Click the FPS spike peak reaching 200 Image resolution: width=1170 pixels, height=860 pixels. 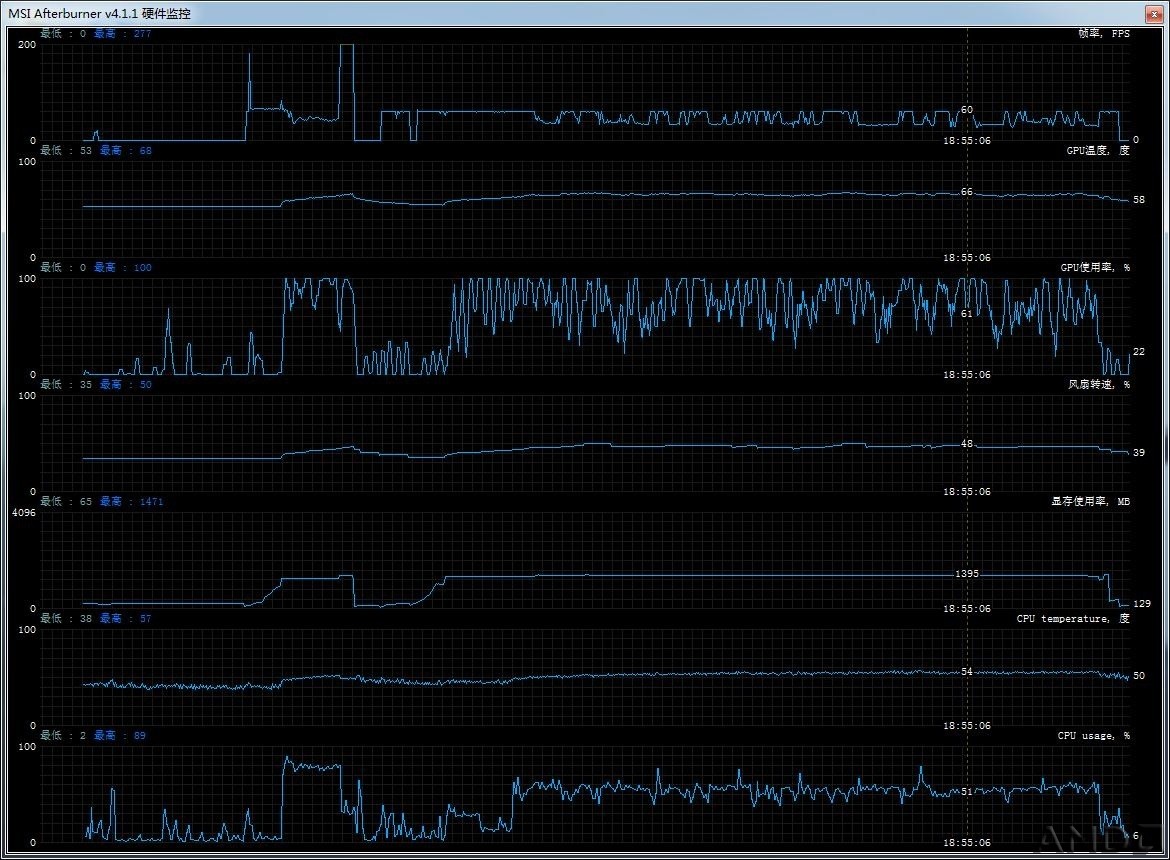point(346,45)
